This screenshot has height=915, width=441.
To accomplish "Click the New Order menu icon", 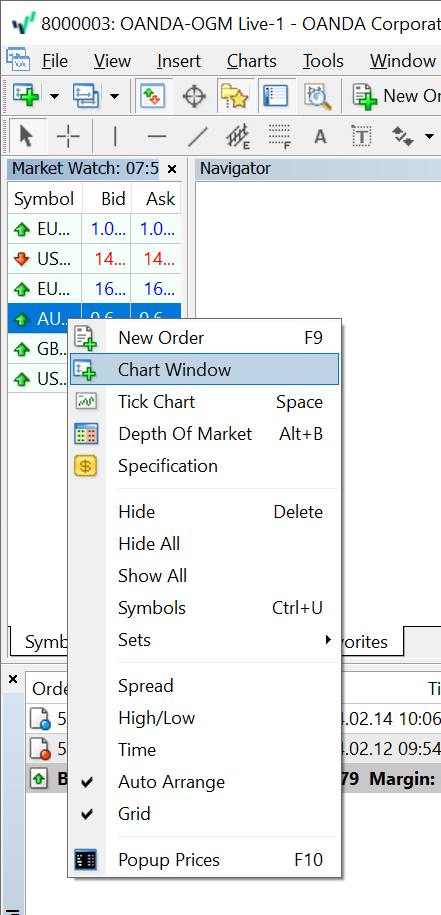I will (x=86, y=338).
